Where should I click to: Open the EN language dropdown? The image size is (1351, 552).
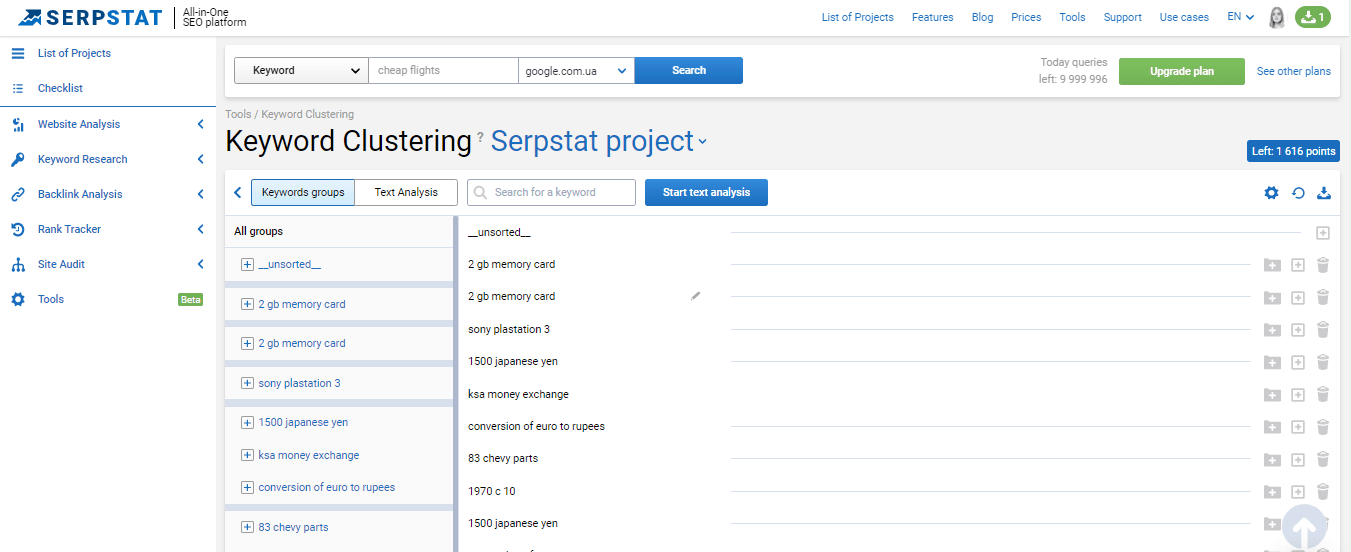(1241, 17)
